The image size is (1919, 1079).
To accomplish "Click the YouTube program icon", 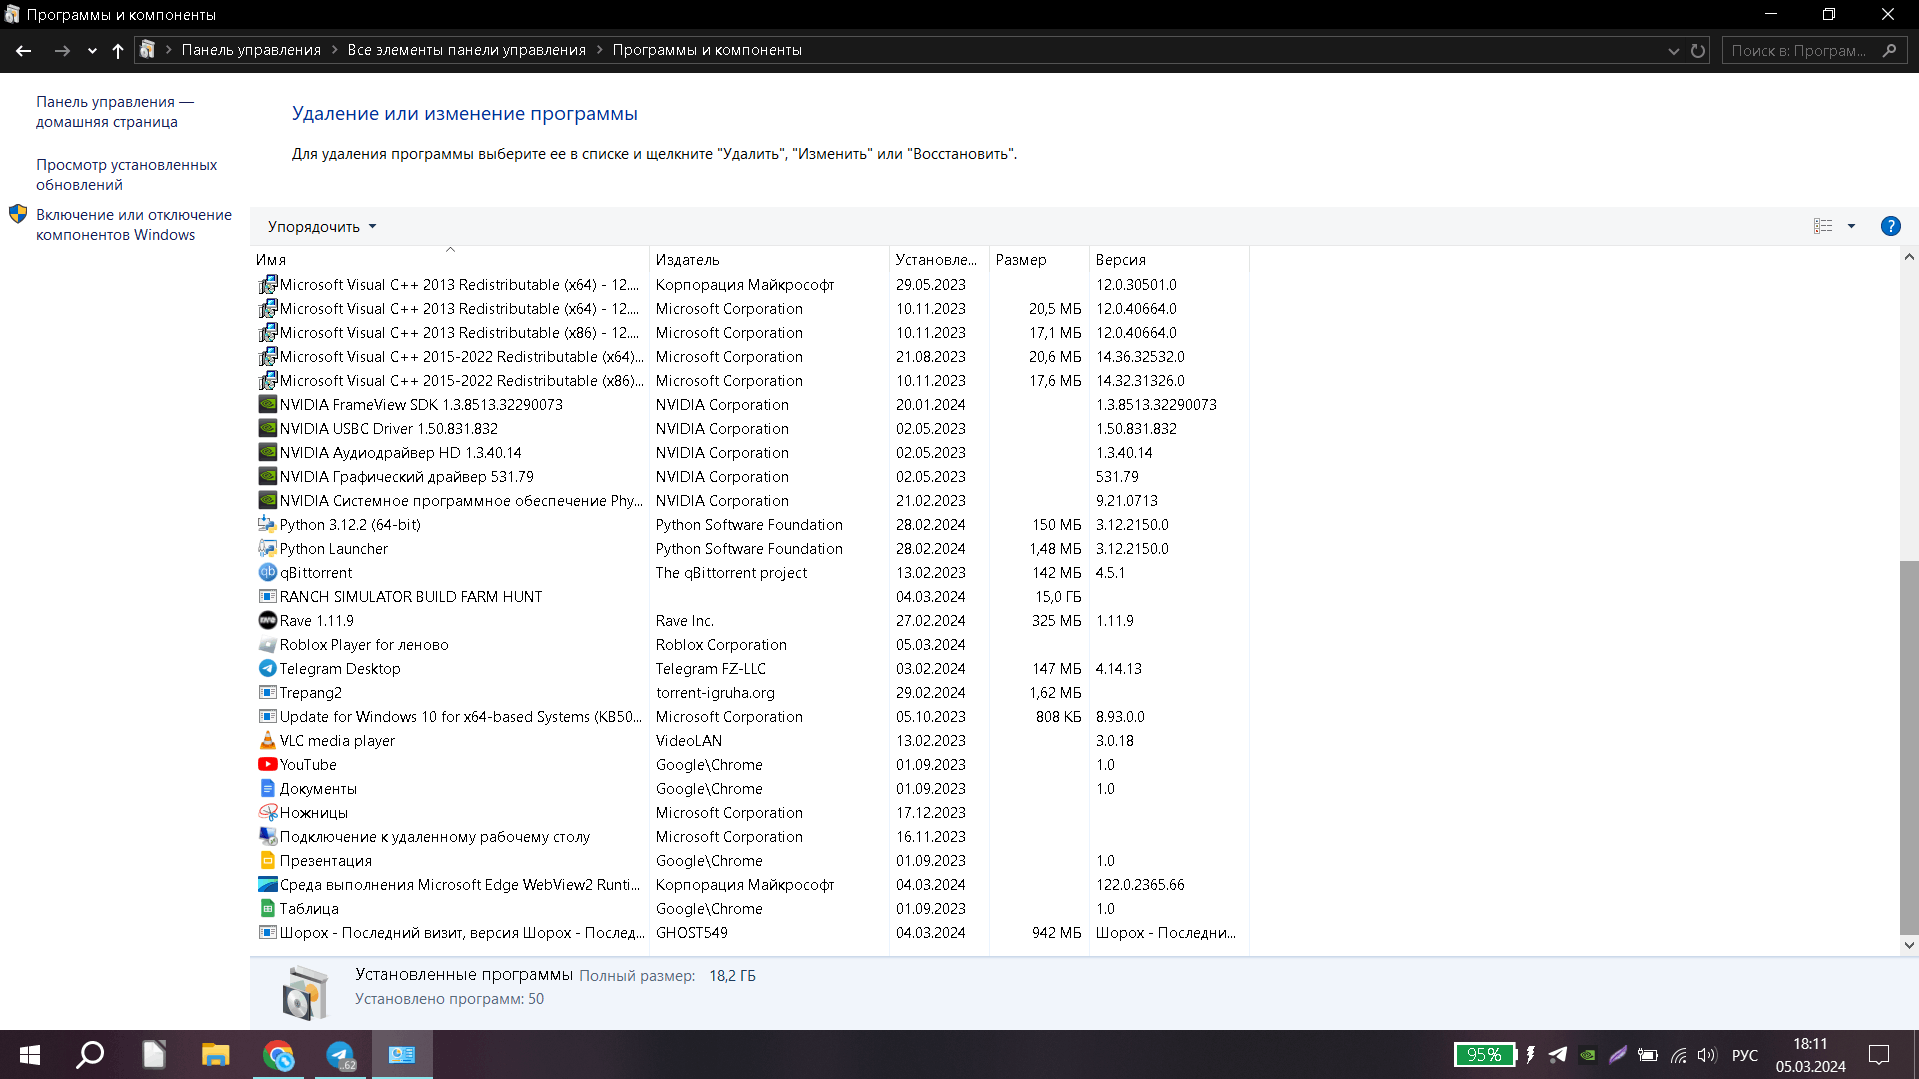I will 267,765.
